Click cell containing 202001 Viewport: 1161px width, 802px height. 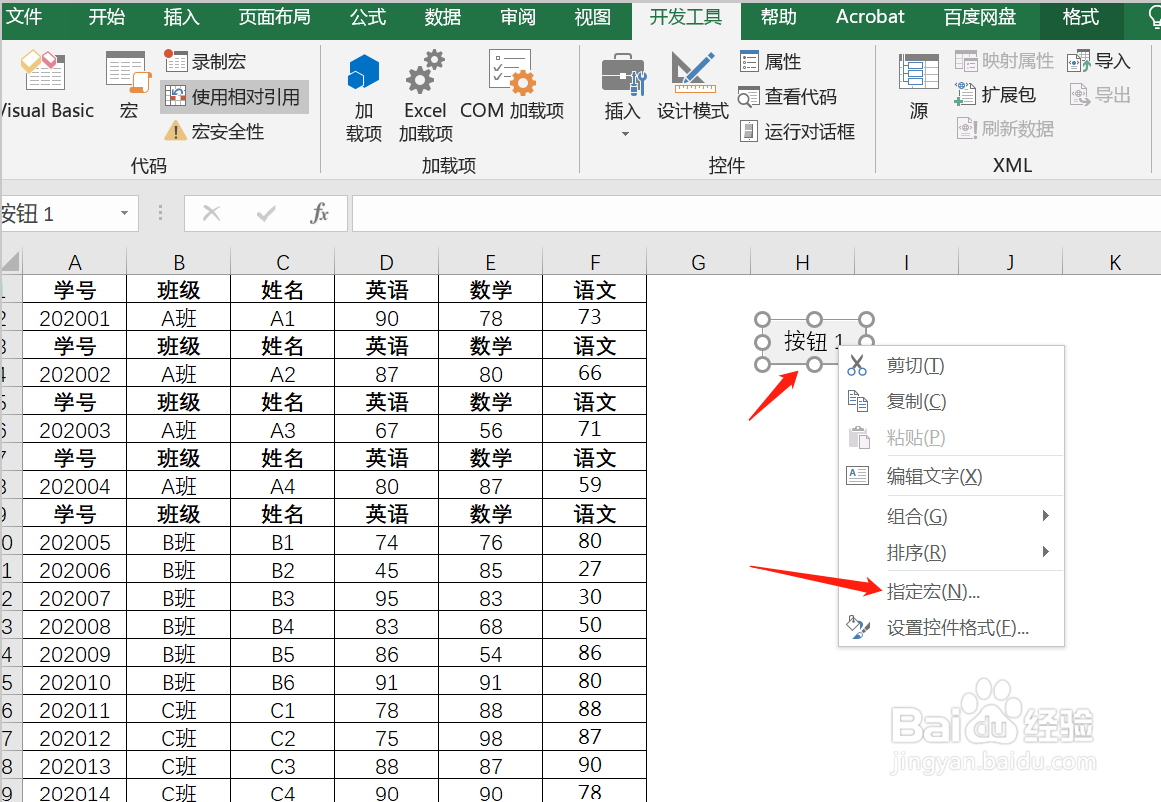click(75, 318)
